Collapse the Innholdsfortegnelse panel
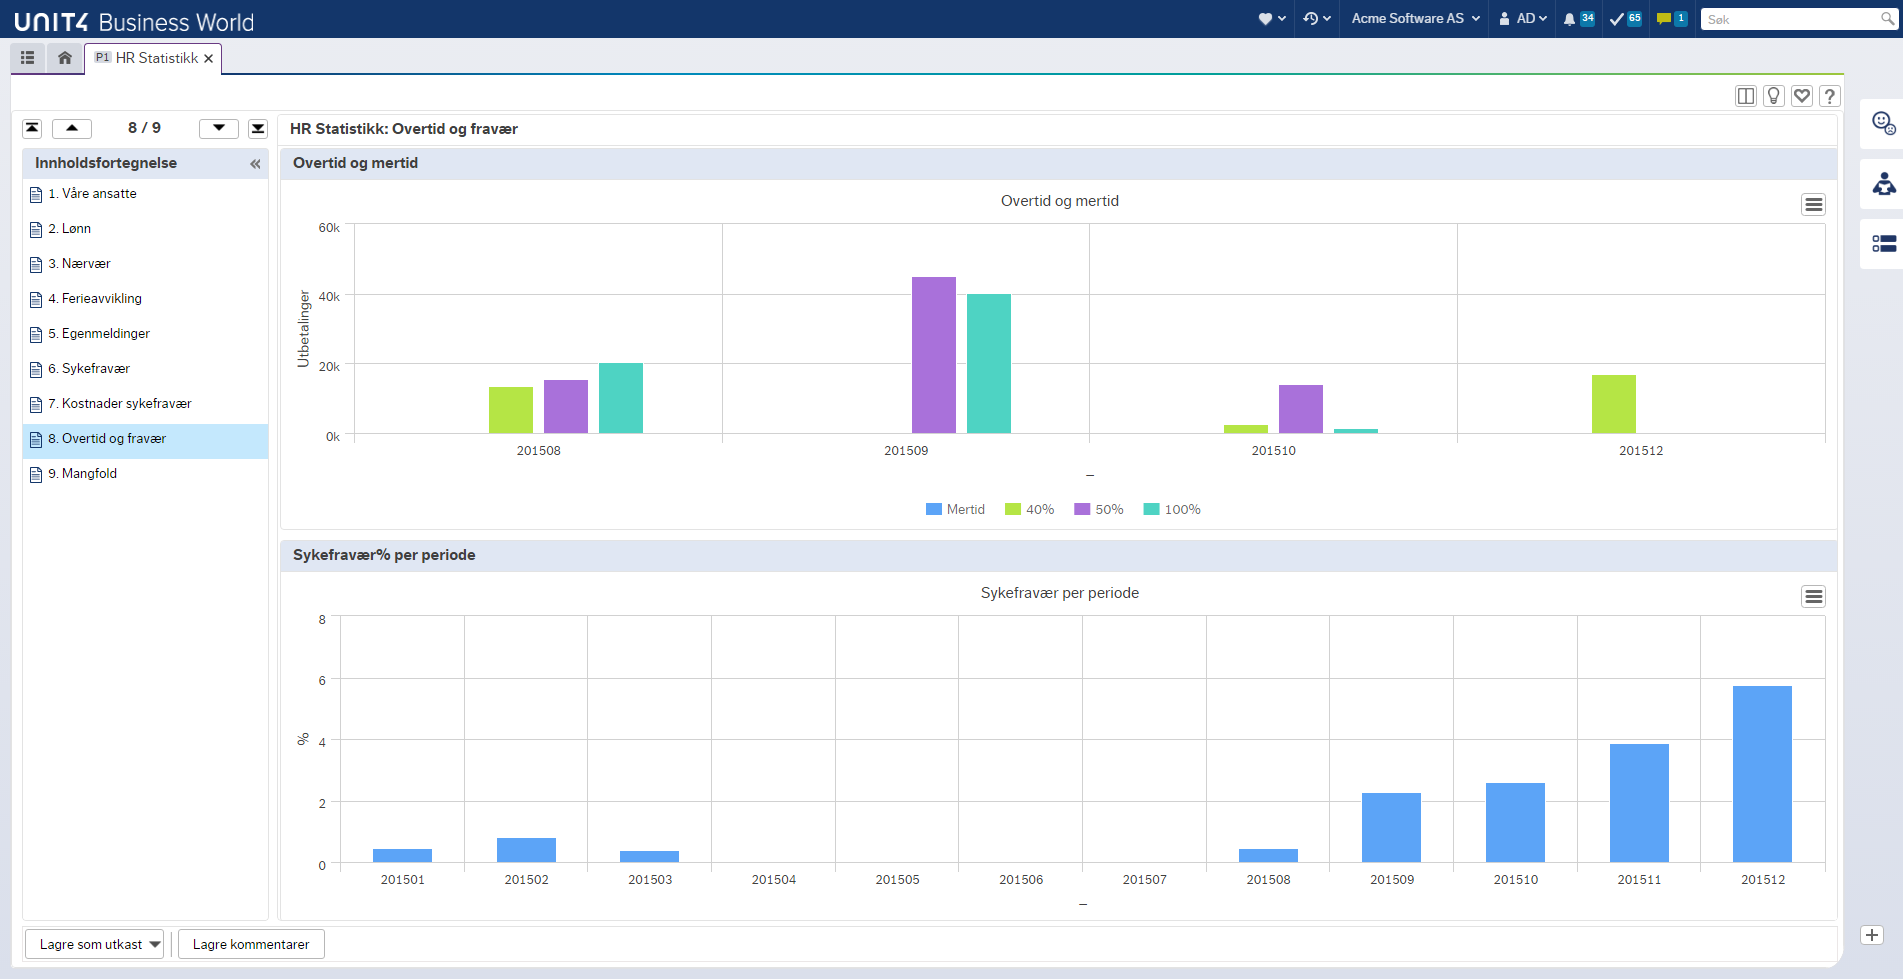Image resolution: width=1903 pixels, height=979 pixels. tap(255, 164)
